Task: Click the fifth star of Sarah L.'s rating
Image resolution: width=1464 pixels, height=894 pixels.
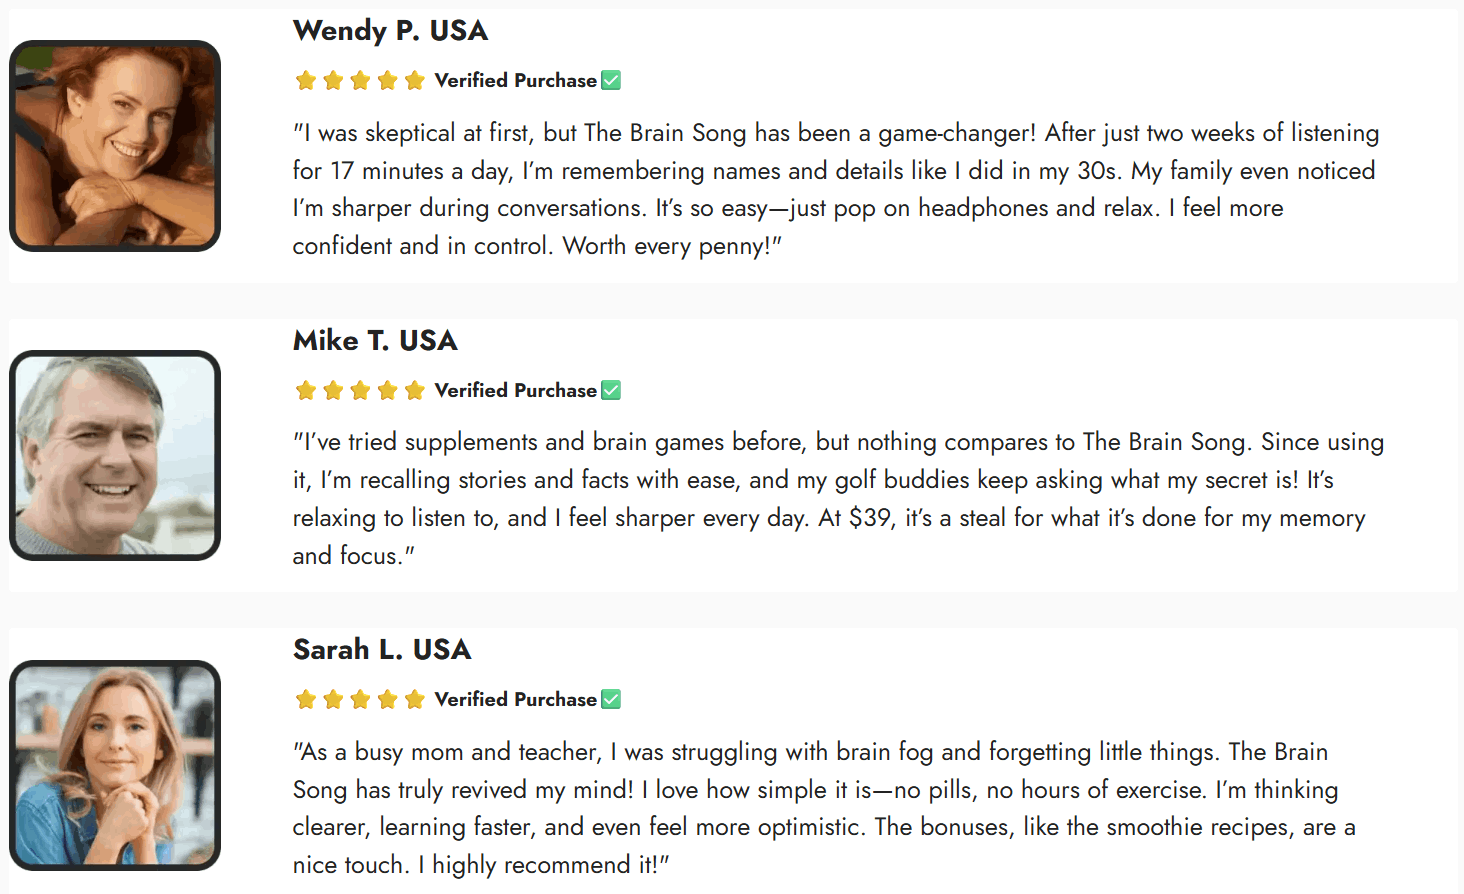Action: coord(415,700)
